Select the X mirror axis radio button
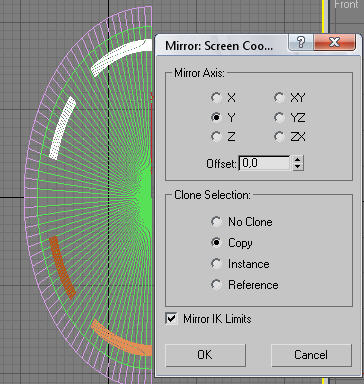The image size is (364, 384). tap(216, 98)
